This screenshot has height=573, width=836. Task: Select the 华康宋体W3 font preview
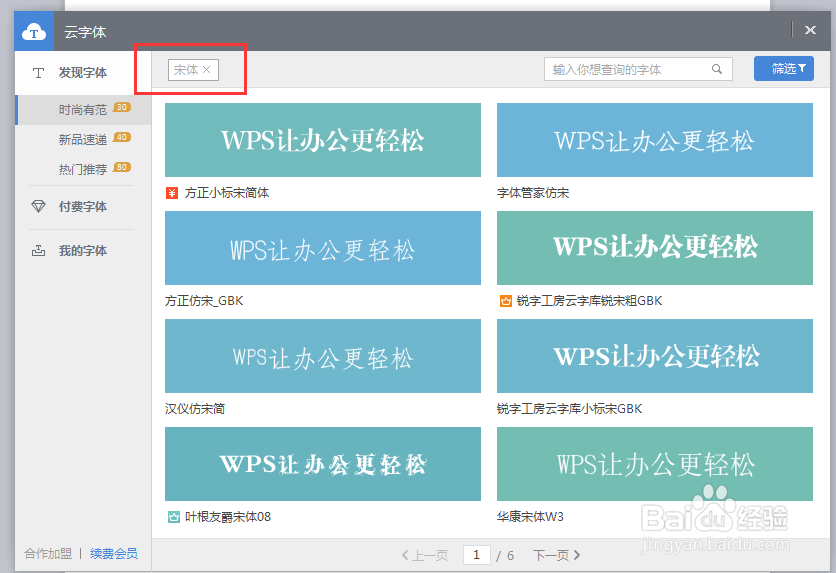(x=655, y=464)
